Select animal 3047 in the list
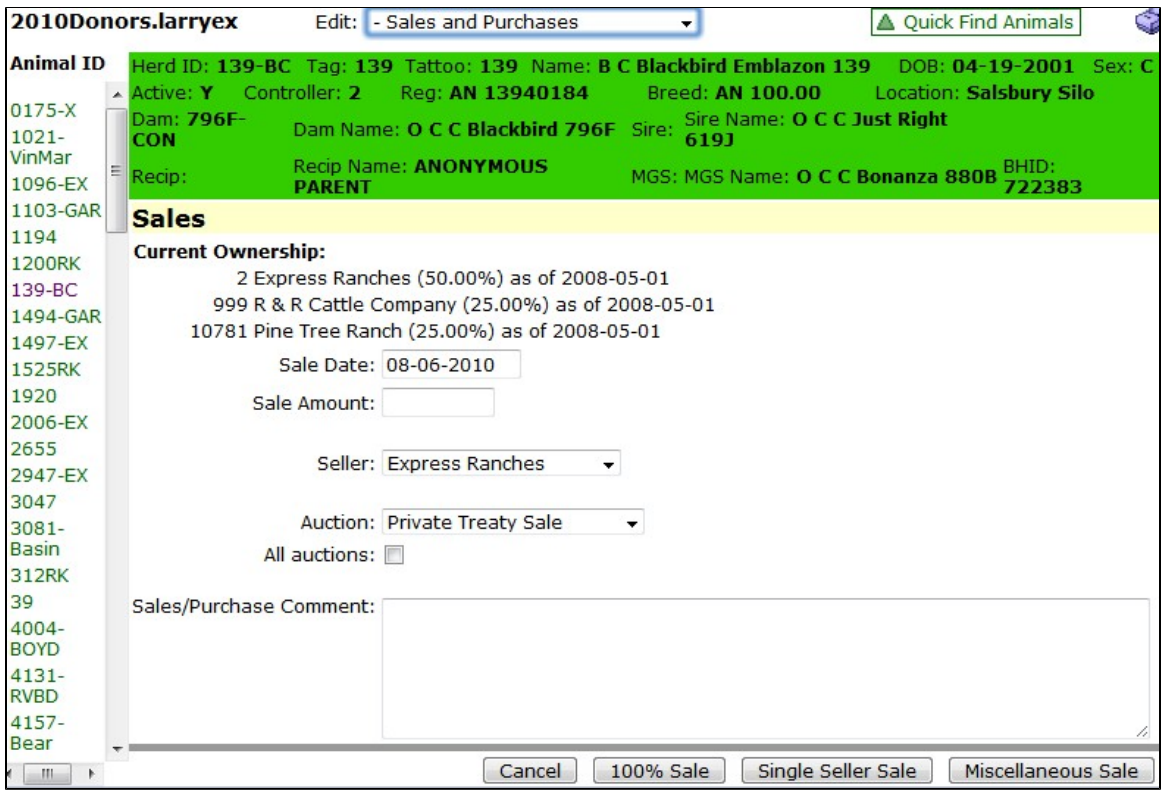 tap(34, 502)
